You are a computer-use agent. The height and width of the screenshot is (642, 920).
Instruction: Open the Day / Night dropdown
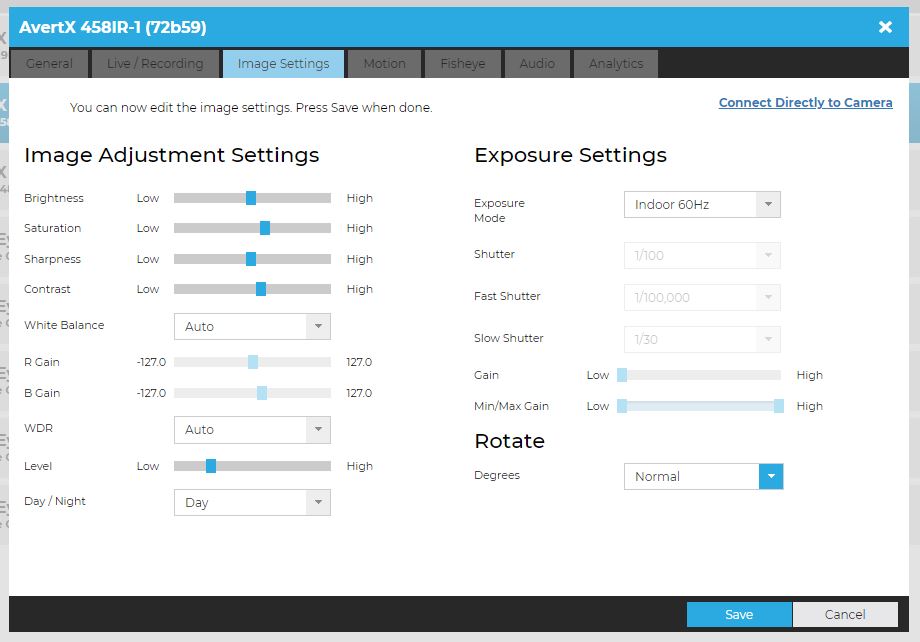[x=252, y=502]
